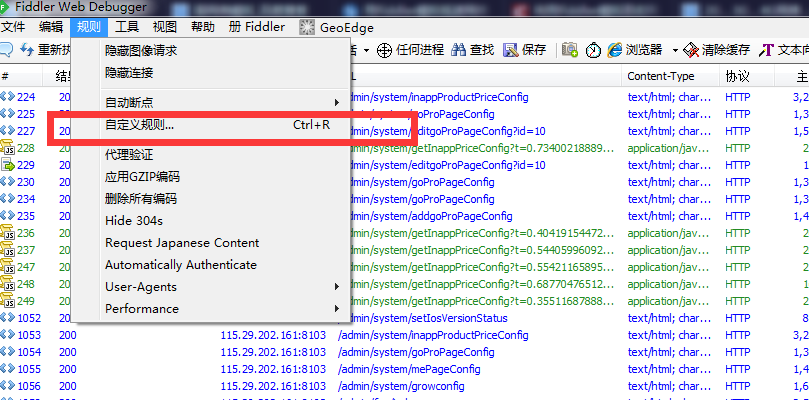Viewport: 809px width, 400px height.
Task: Click HTML icon of session 1055
Action: coord(7,369)
